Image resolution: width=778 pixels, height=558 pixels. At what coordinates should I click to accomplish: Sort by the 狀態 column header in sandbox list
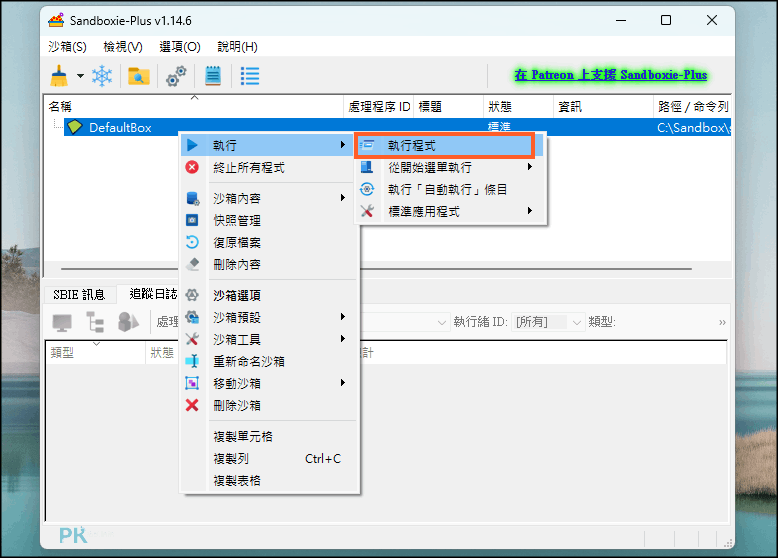[518, 106]
